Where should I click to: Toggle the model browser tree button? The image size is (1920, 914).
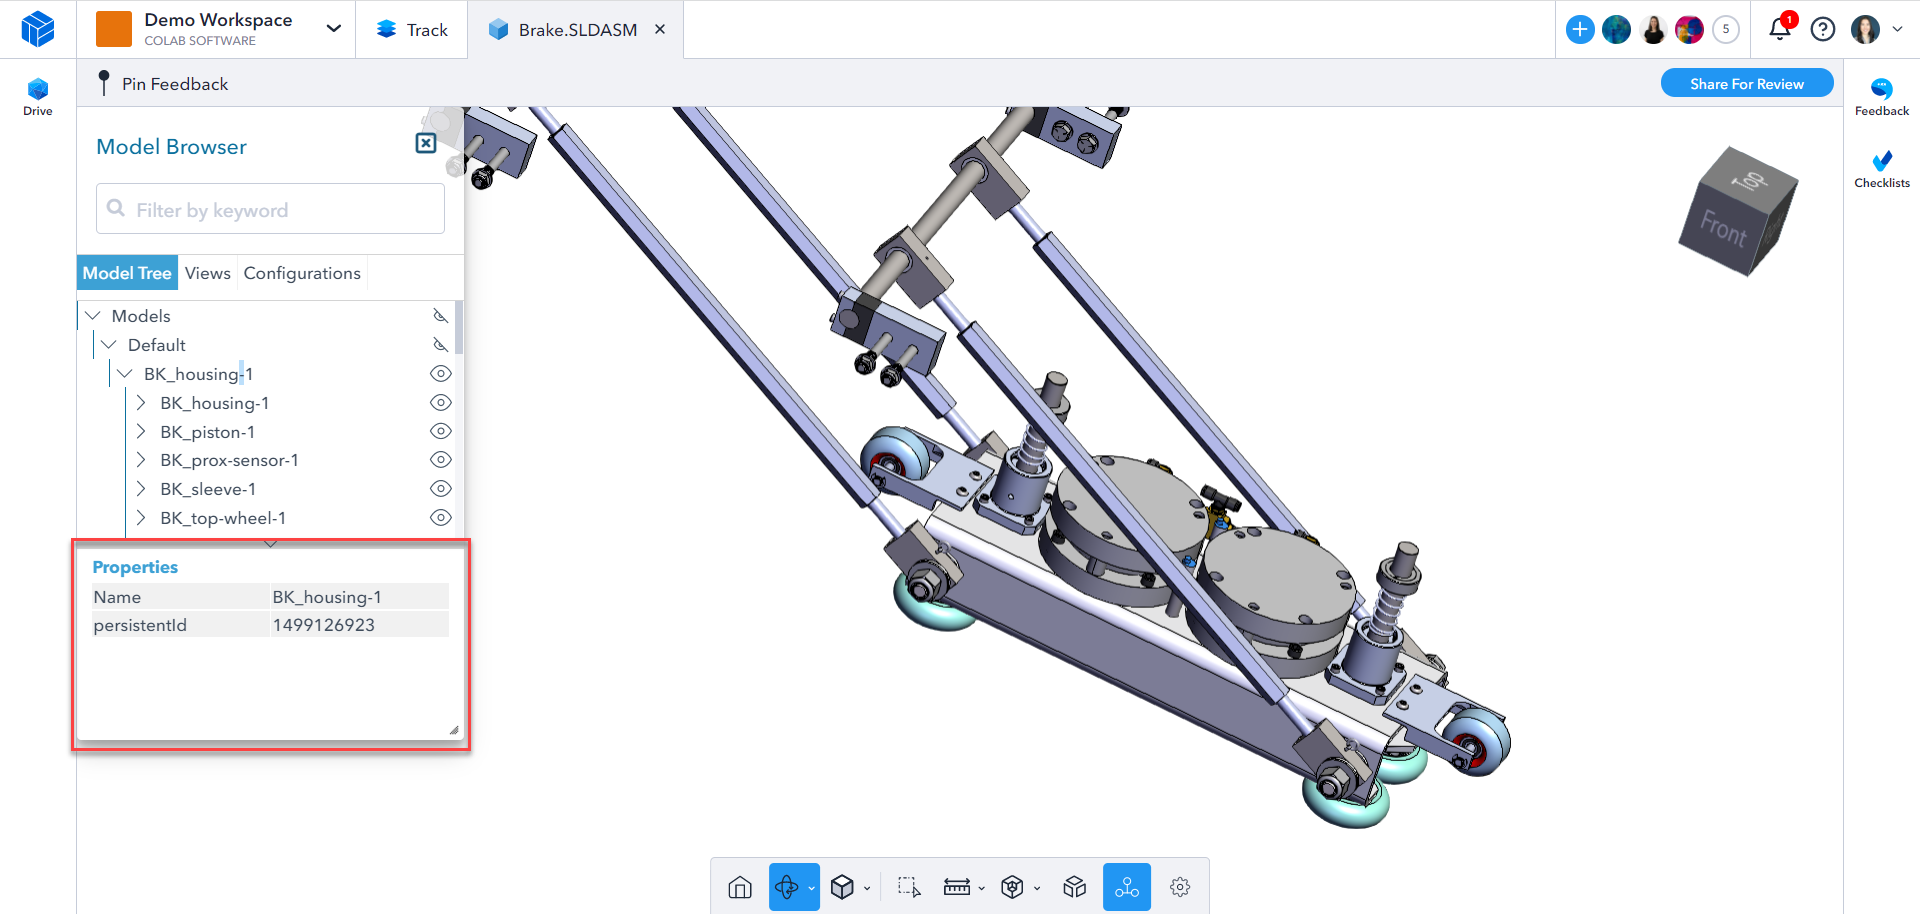click(1127, 887)
